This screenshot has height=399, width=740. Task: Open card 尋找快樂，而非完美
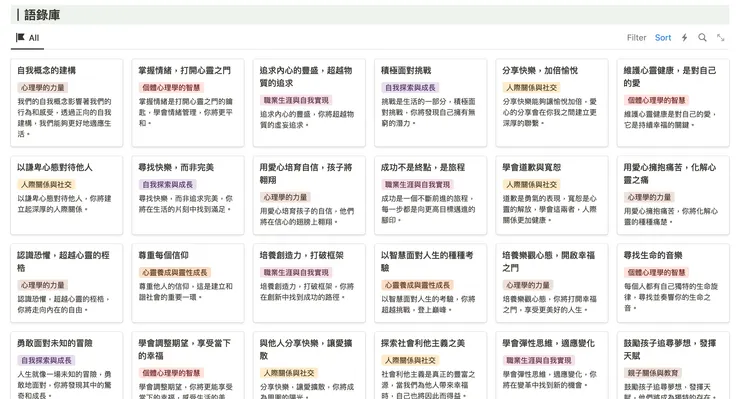click(188, 195)
